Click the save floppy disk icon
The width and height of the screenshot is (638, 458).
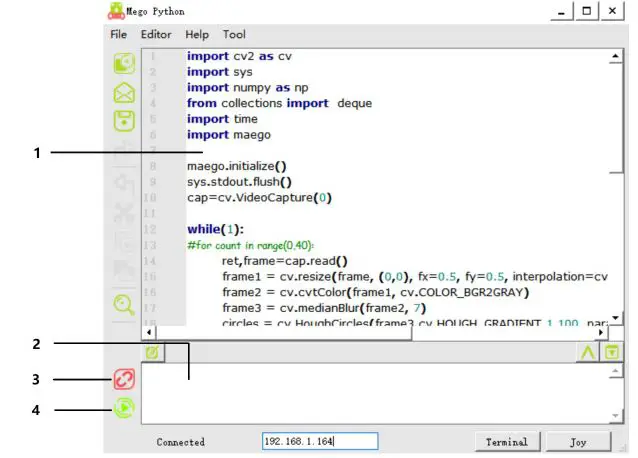(124, 121)
